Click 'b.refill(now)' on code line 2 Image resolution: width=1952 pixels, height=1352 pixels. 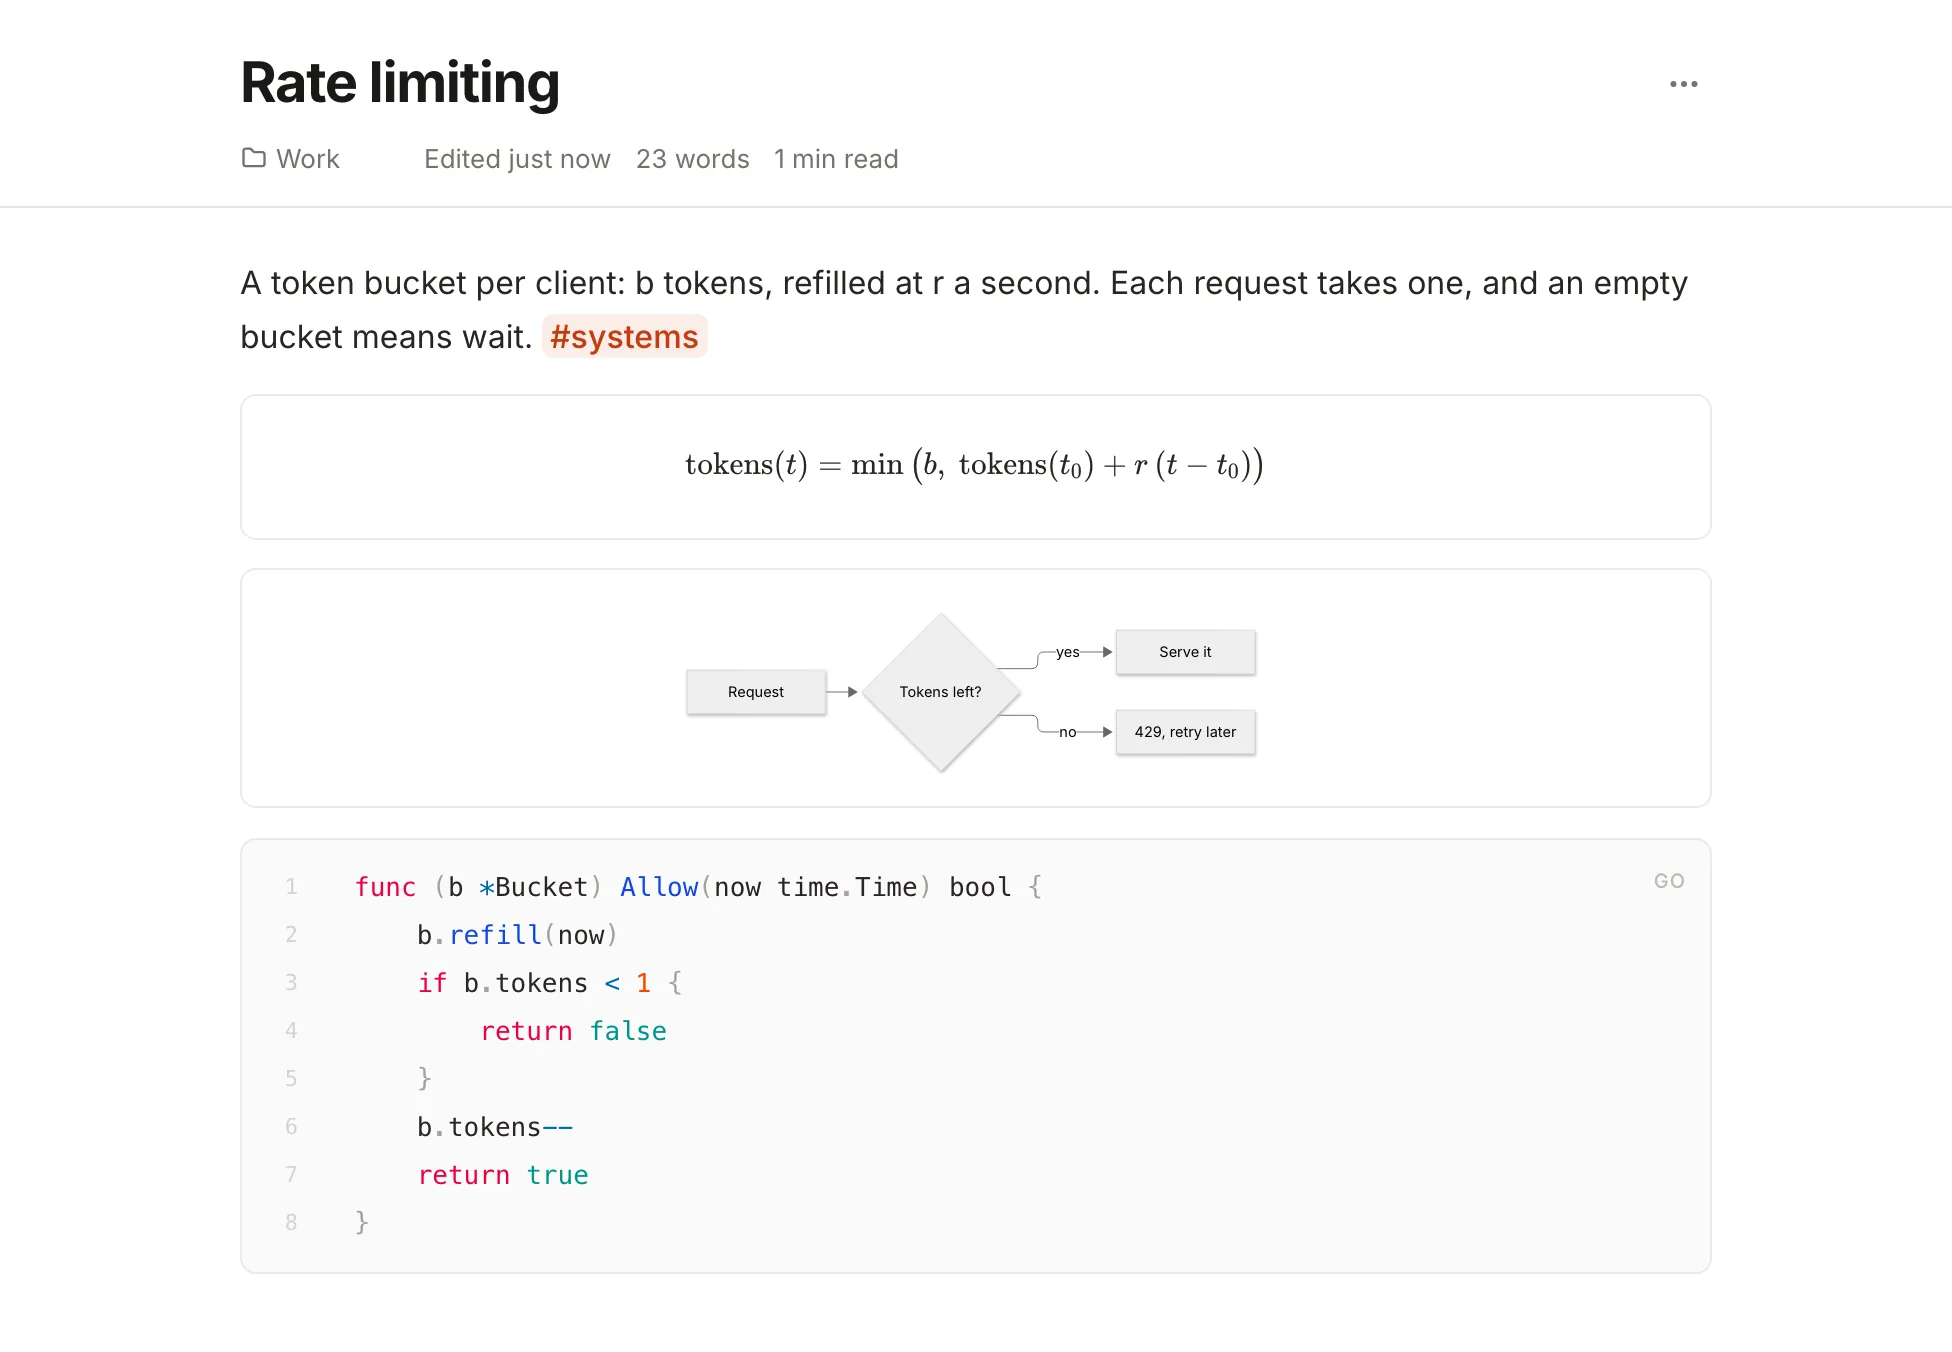[517, 935]
